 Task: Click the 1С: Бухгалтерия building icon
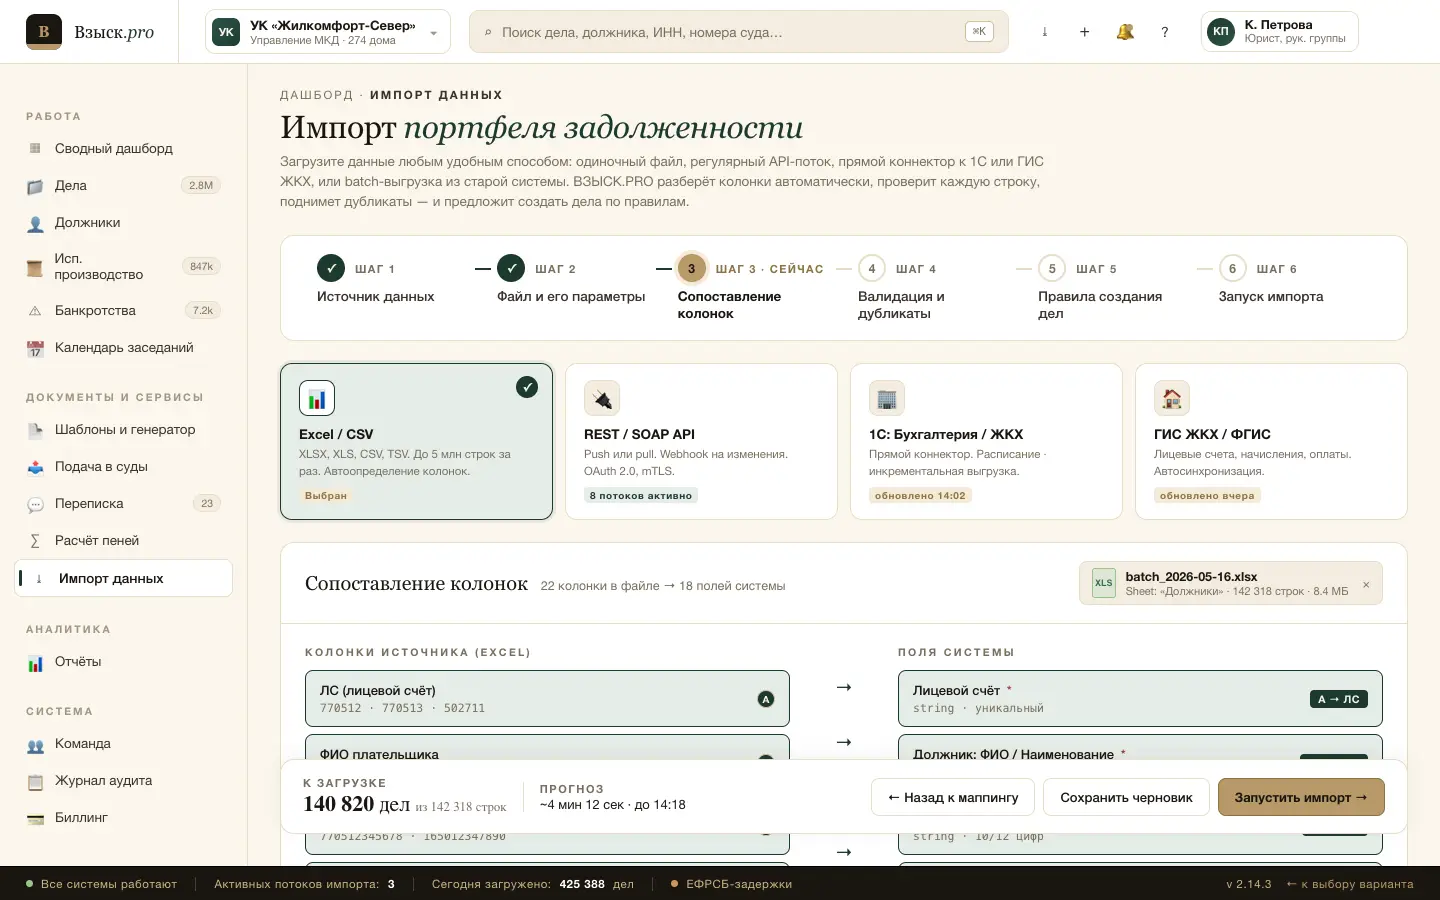click(x=887, y=398)
